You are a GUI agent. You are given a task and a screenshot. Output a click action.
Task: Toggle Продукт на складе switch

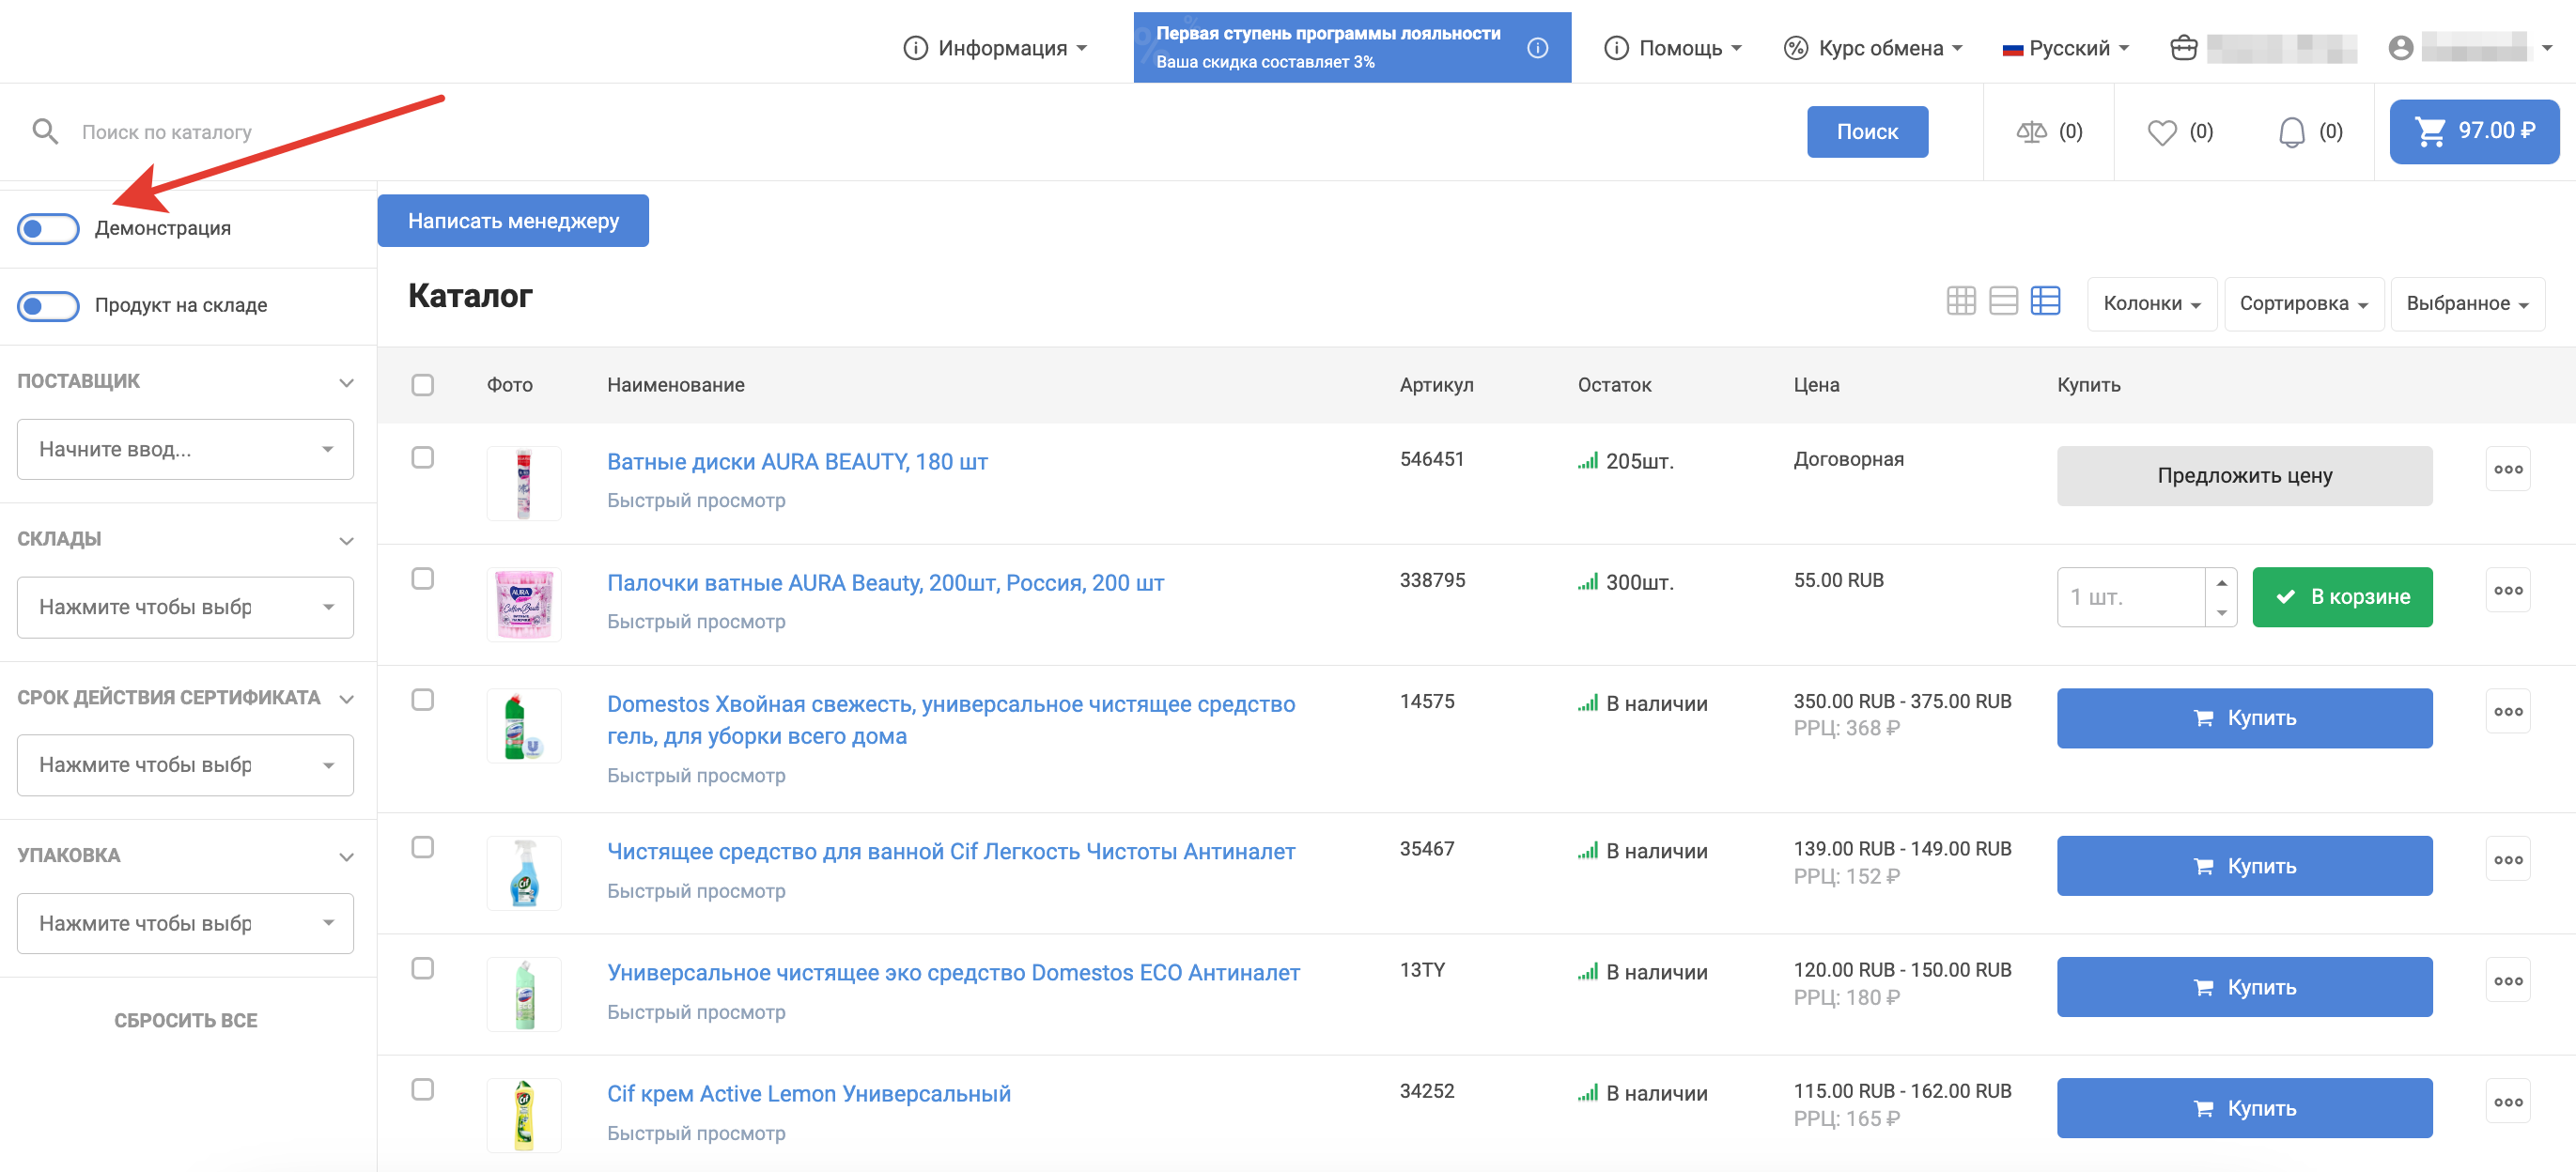[x=48, y=306]
